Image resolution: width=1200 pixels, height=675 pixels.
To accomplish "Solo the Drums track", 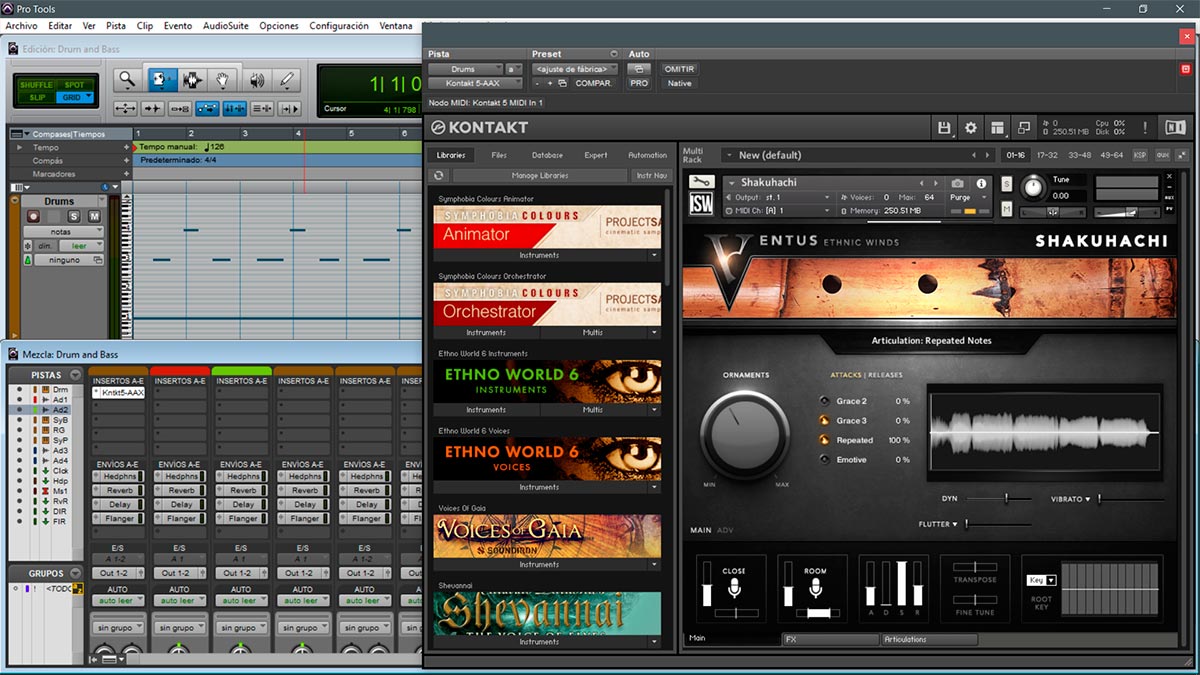I will (74, 216).
